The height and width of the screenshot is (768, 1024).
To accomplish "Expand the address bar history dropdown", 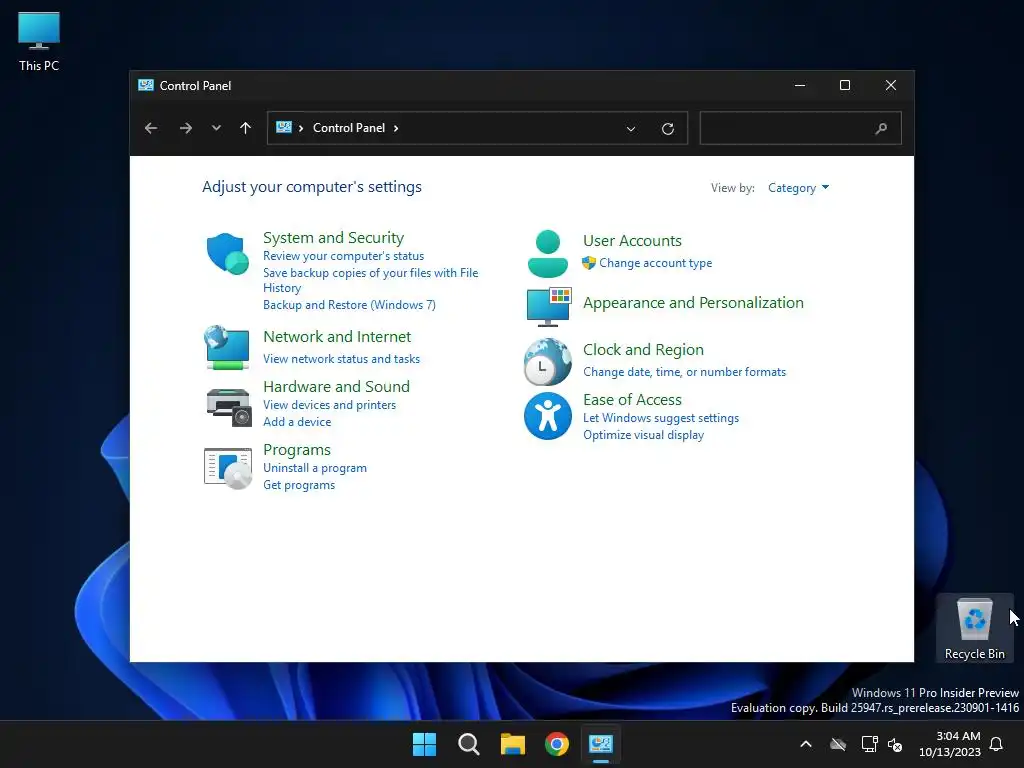I will [631, 129].
